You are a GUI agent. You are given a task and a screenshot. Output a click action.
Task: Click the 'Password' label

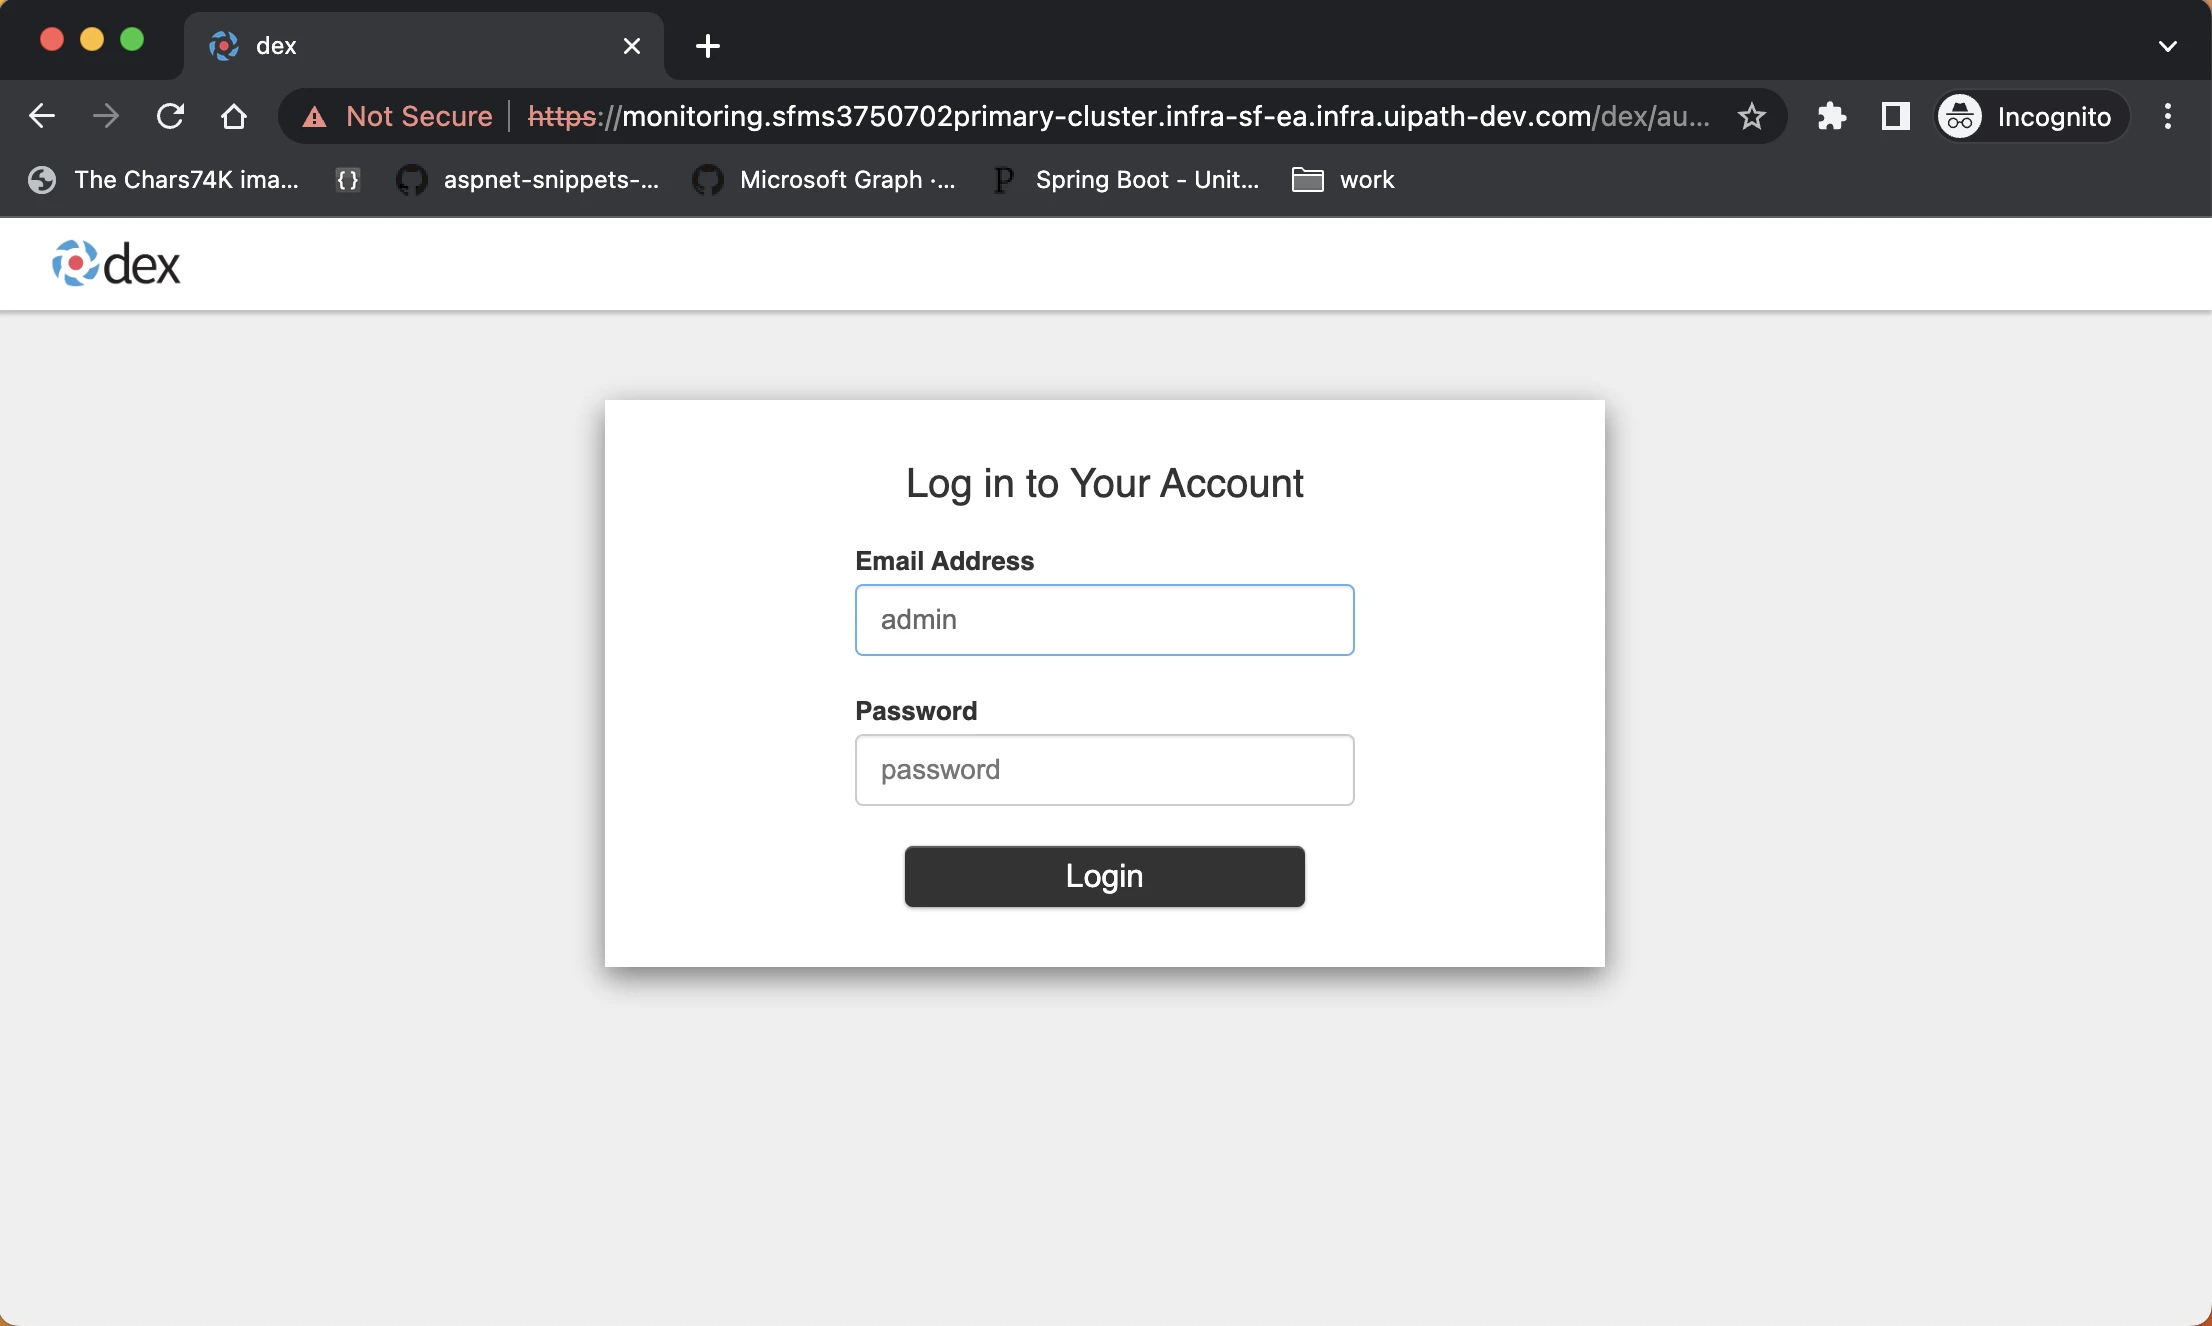pos(916,711)
